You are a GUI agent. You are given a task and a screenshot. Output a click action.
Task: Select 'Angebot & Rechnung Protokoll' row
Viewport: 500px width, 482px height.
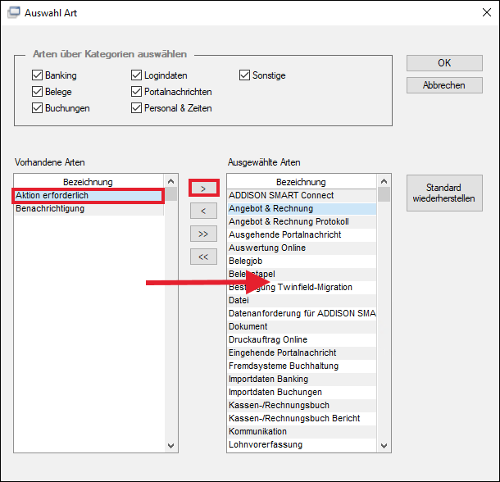pos(302,222)
